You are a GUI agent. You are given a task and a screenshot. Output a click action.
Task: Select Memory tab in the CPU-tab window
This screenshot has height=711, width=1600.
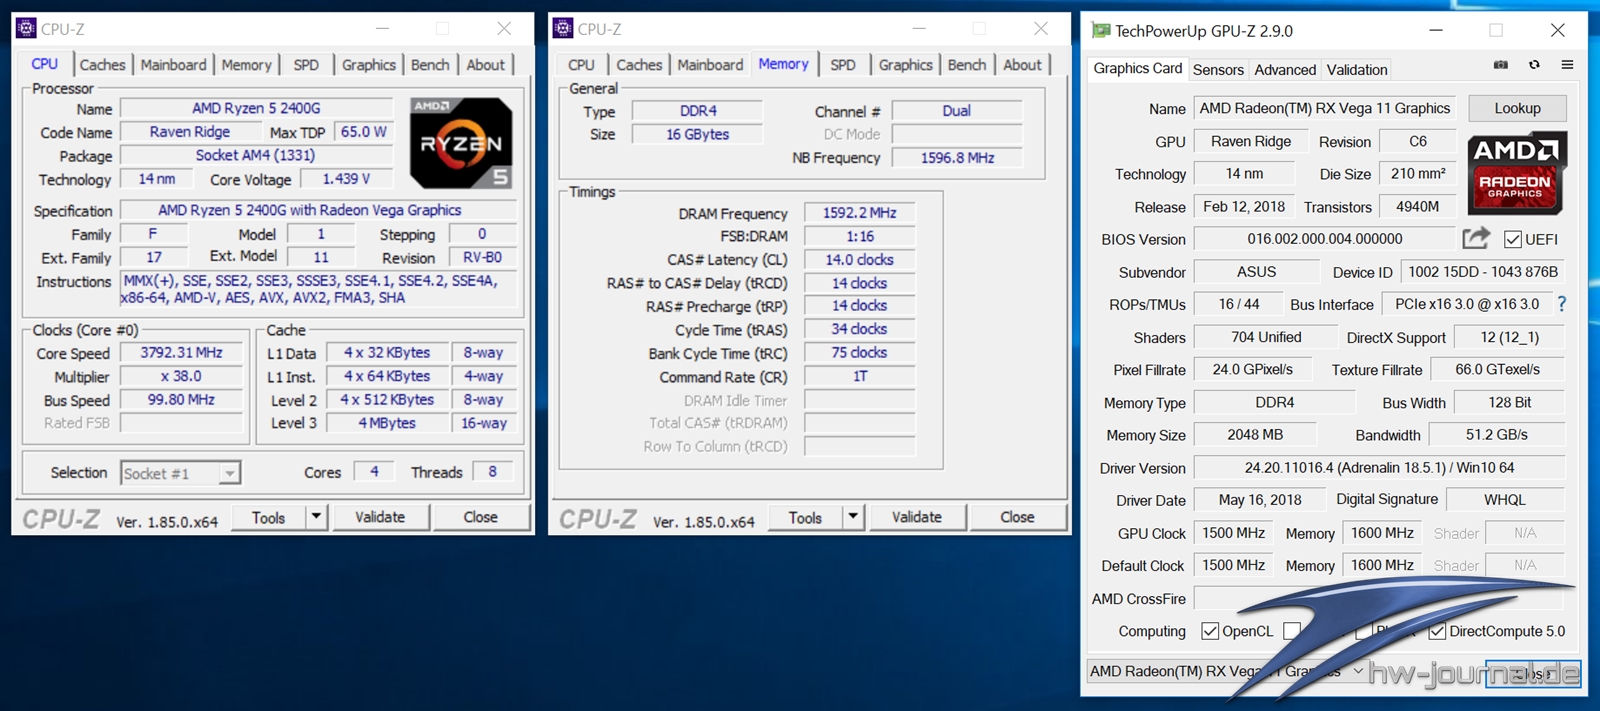pyautogui.click(x=246, y=65)
